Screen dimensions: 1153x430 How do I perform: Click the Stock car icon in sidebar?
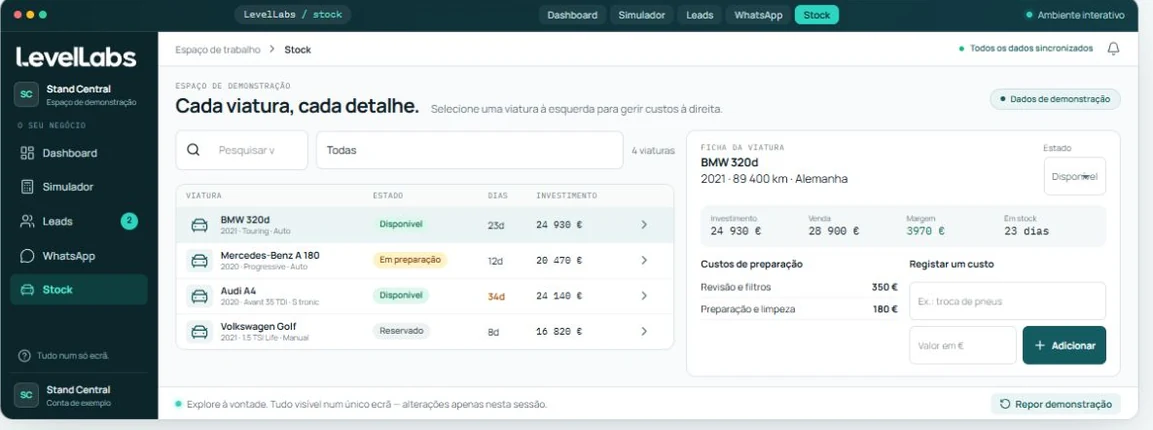(27, 290)
